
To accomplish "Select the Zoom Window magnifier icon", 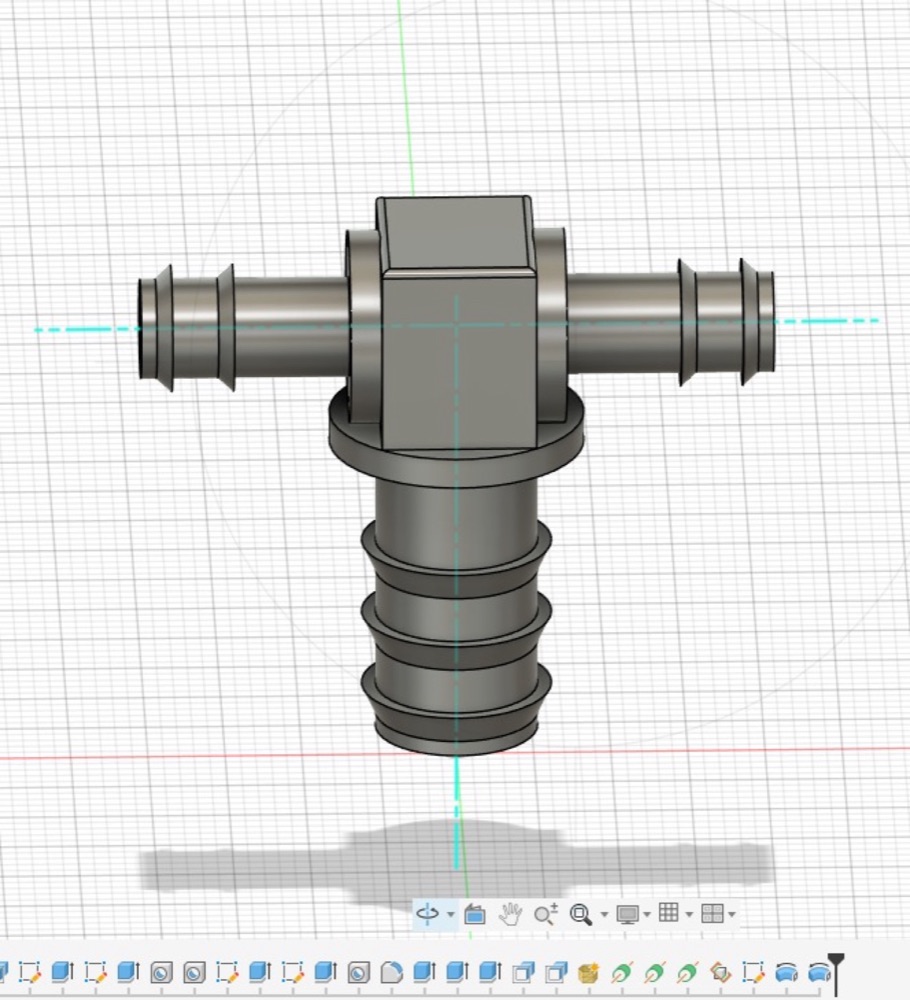I will (580, 915).
